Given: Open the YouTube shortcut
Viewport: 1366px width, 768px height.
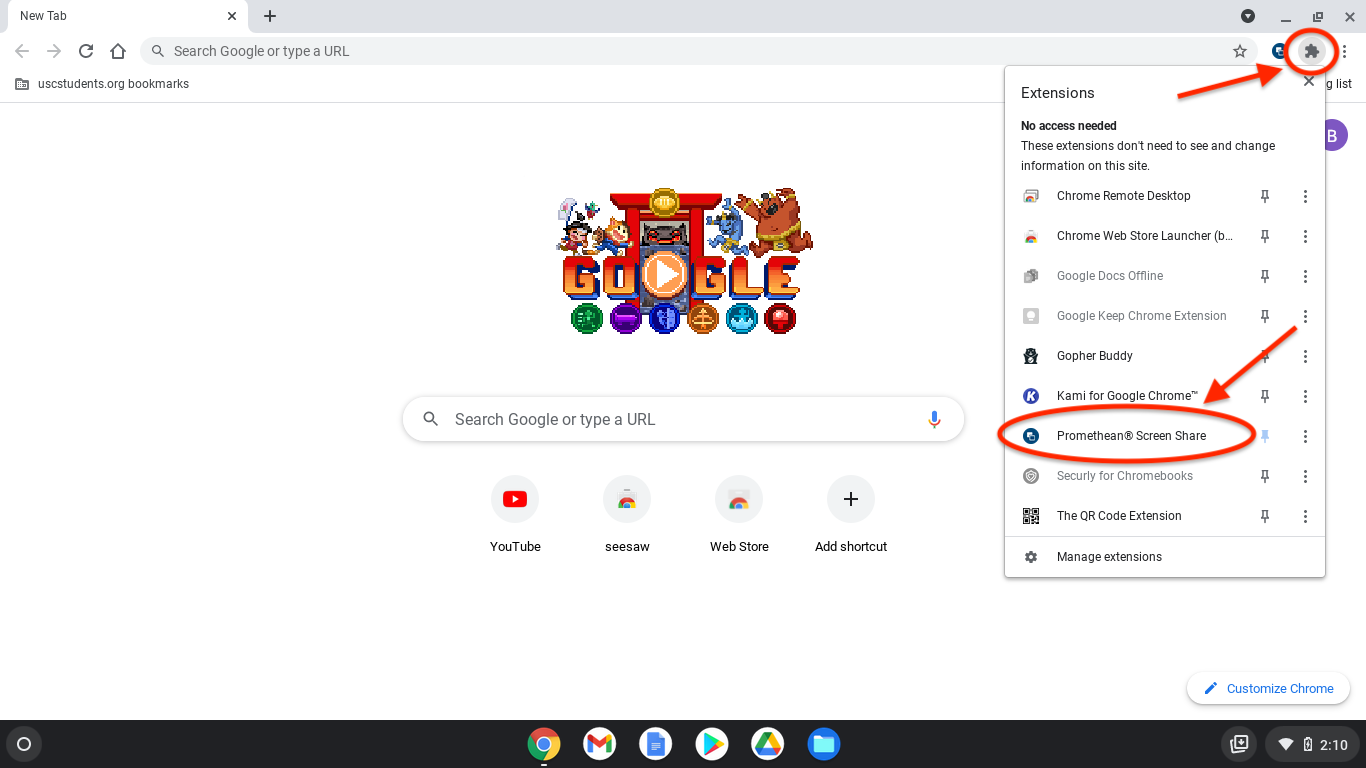Looking at the screenshot, I should 515,515.
